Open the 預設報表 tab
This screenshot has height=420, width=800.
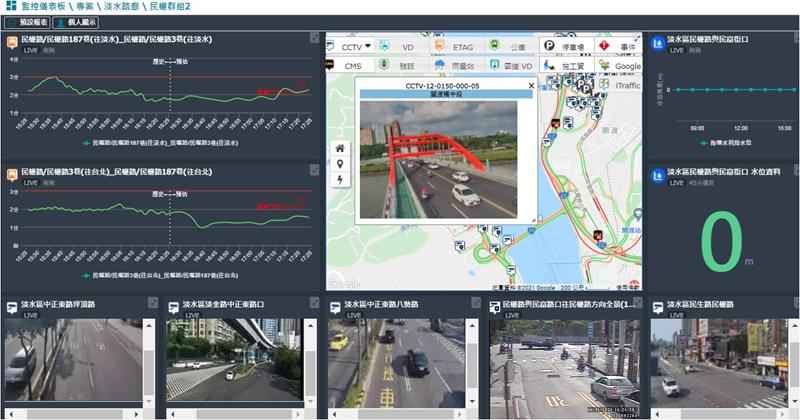pyautogui.click(x=26, y=21)
